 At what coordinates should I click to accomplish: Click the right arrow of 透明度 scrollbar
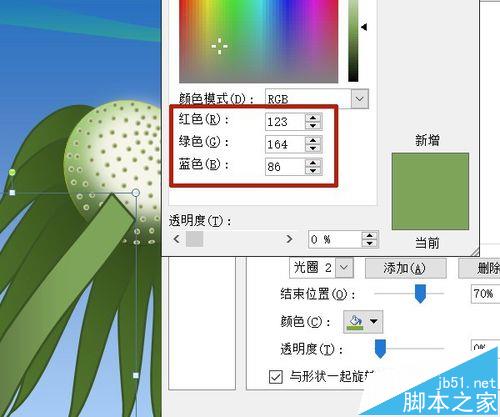[x=289, y=239]
